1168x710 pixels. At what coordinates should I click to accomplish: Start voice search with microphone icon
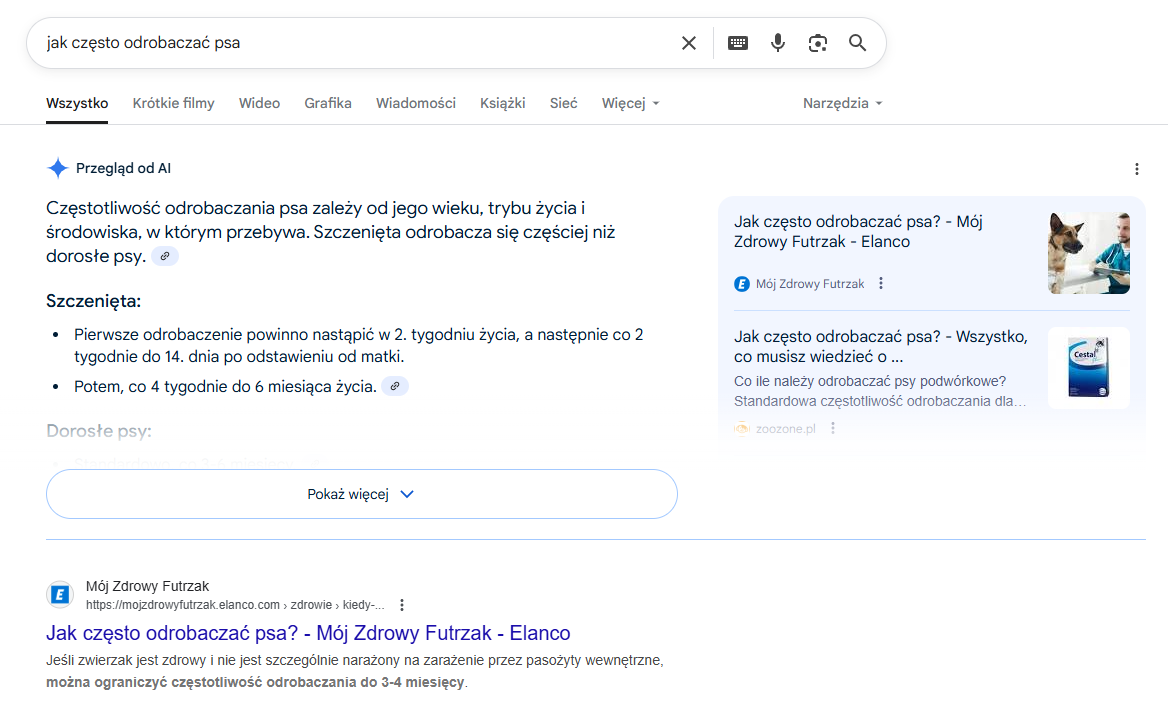tap(778, 43)
